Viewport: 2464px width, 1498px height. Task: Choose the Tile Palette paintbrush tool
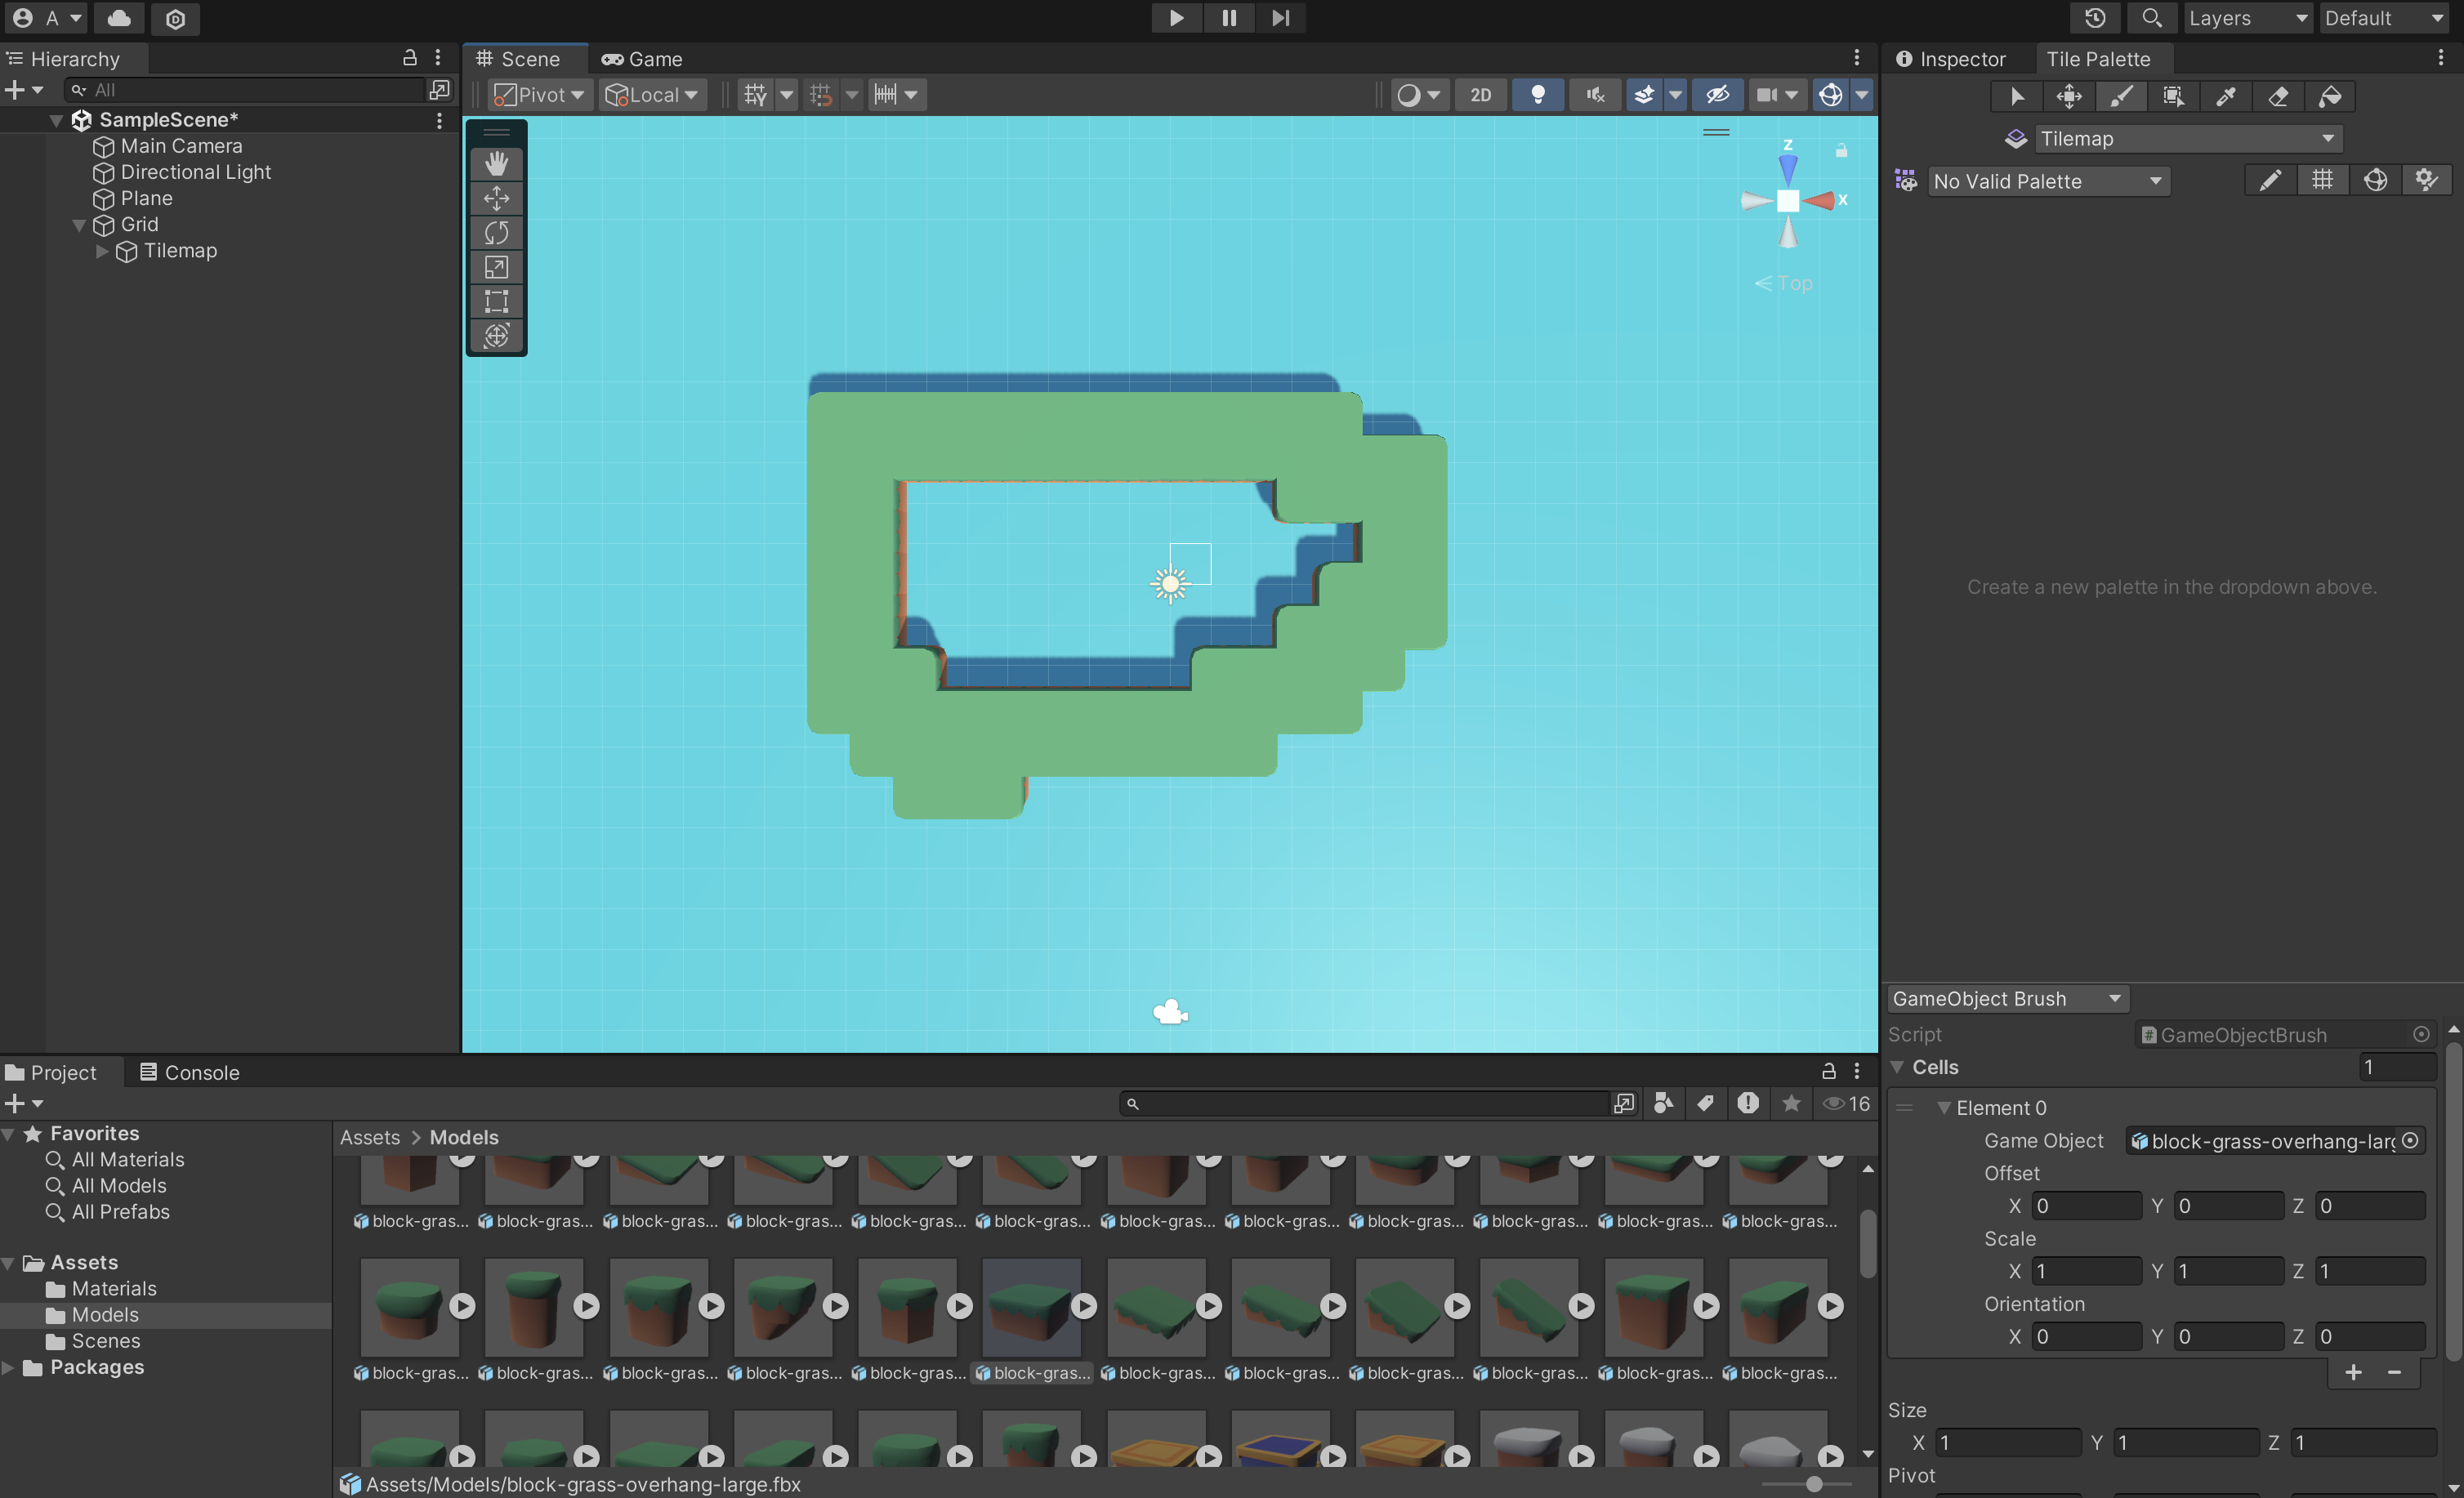[2121, 96]
